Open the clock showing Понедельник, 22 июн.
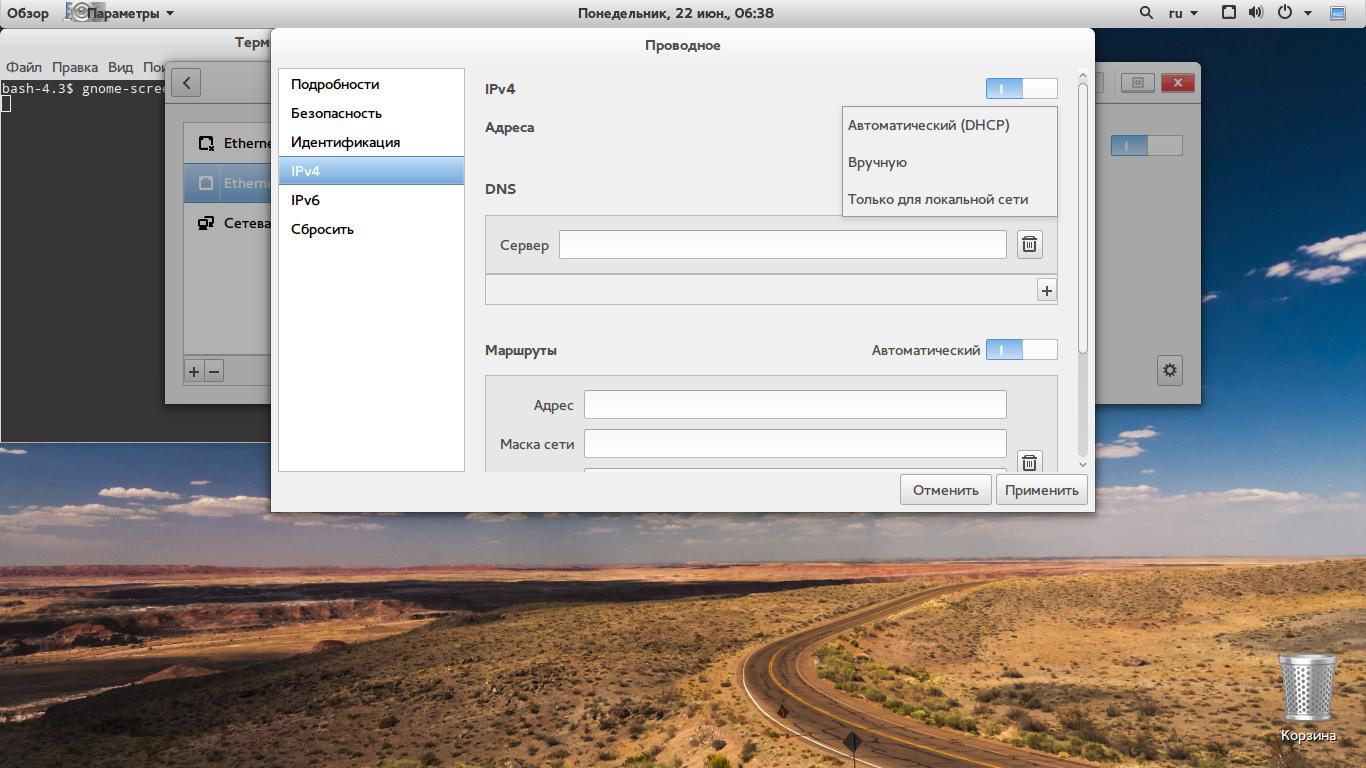The width and height of the screenshot is (1366, 768). click(676, 13)
